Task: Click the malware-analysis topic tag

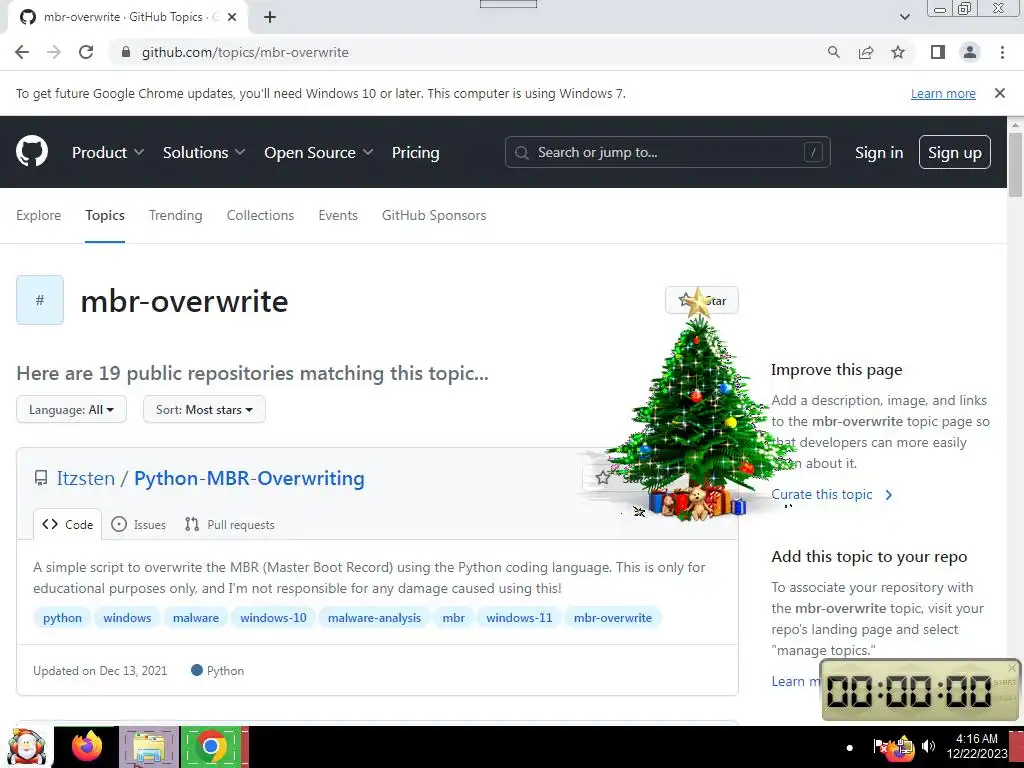Action: 374,618
